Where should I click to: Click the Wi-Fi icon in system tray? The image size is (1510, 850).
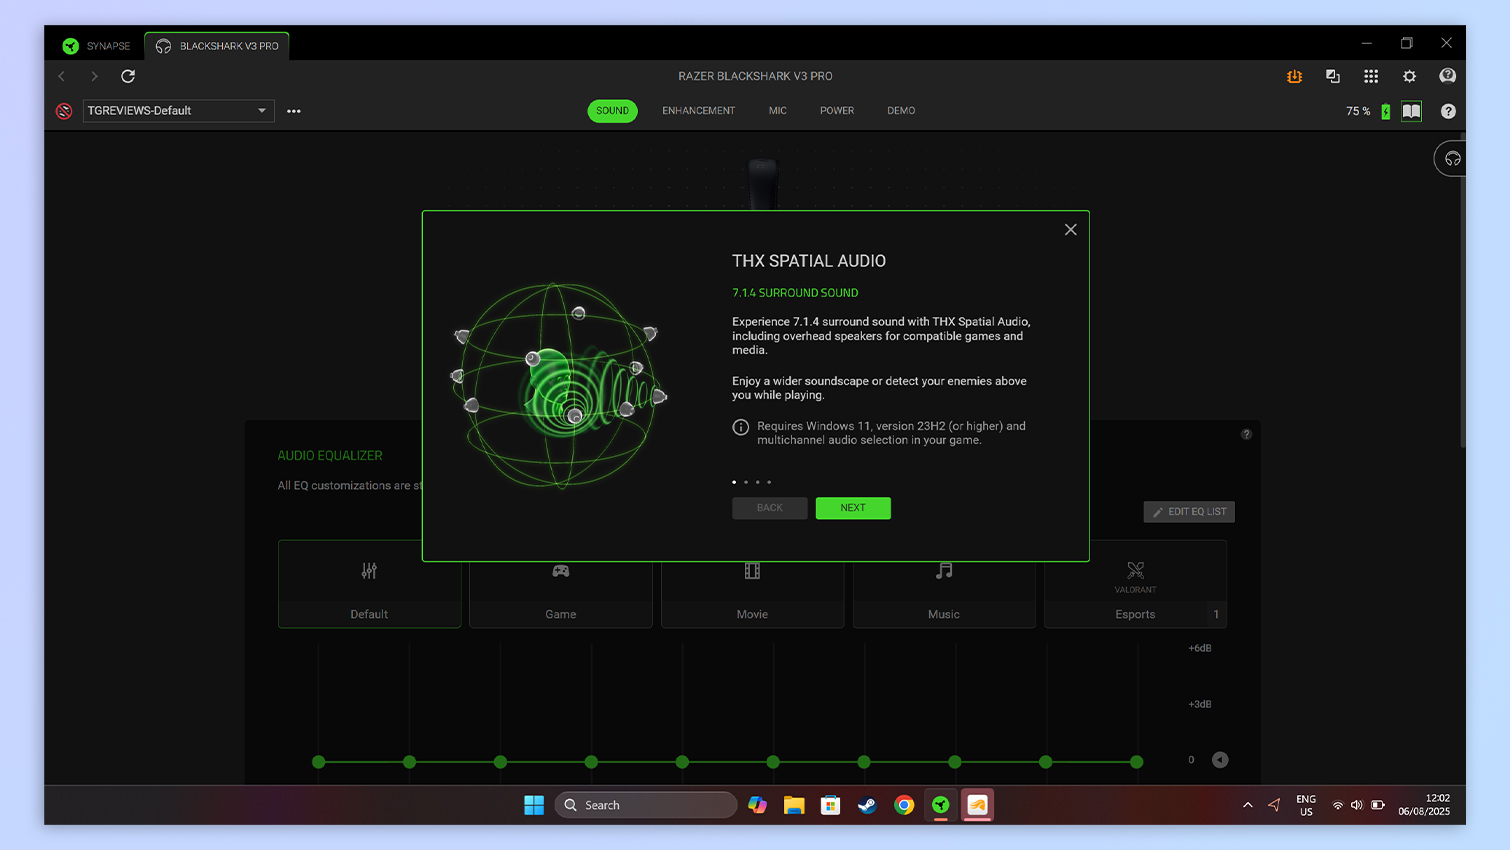pos(1338,805)
